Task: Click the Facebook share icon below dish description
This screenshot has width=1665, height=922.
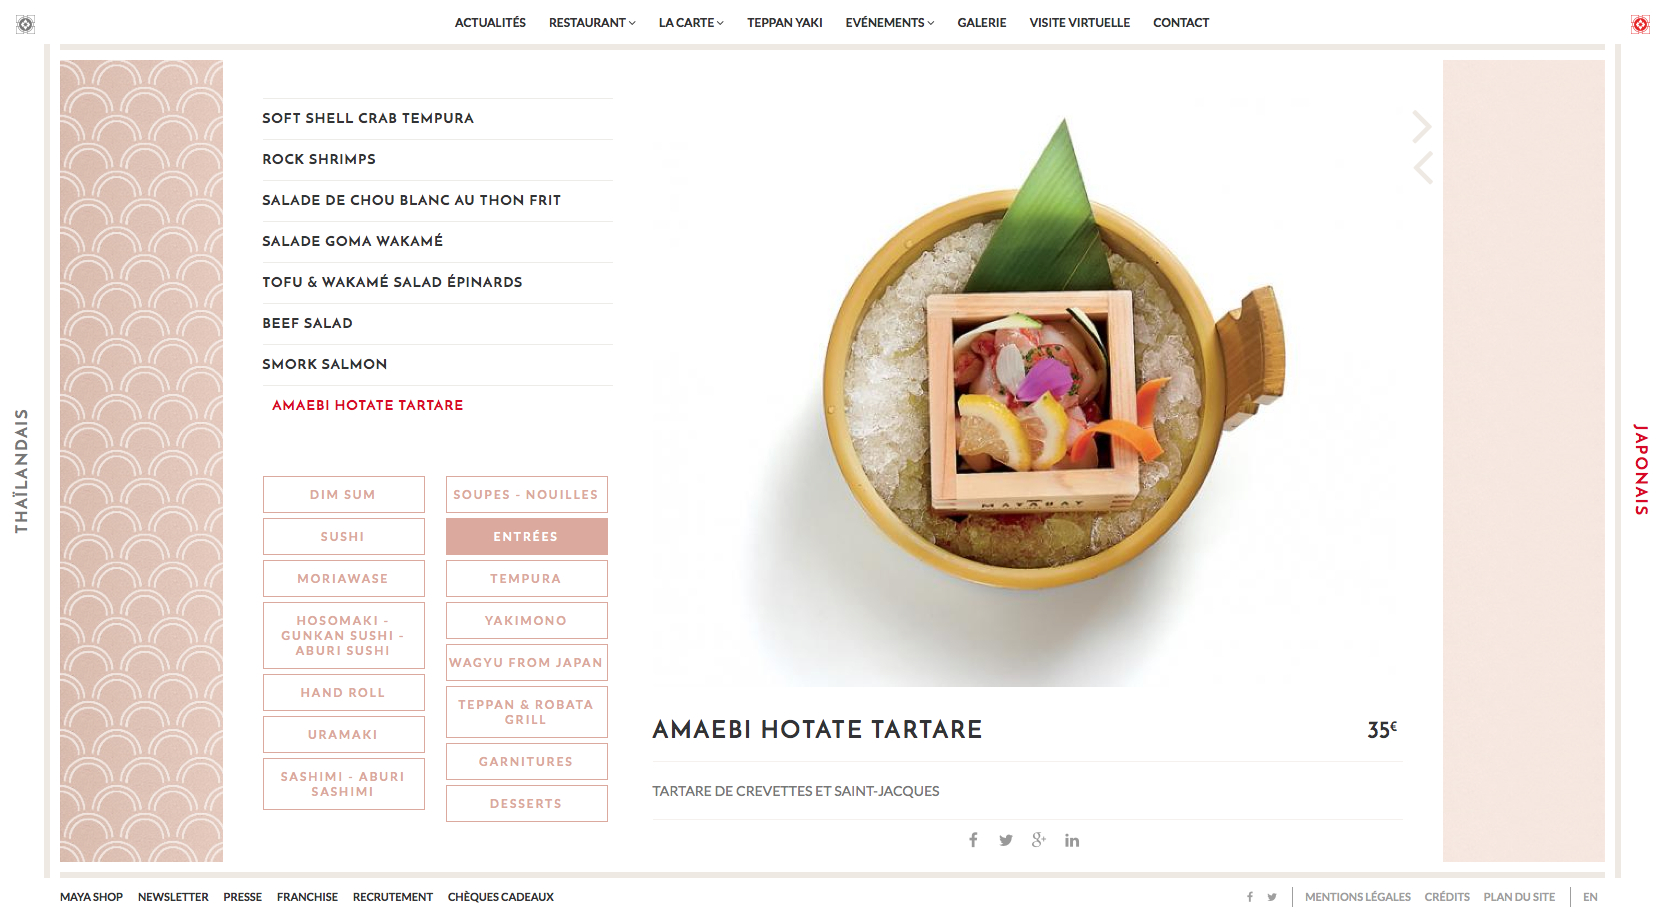Action: coord(973,840)
